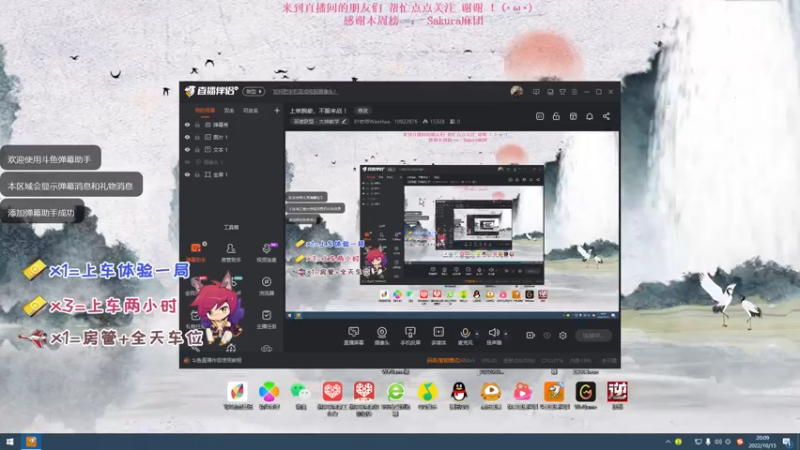Hide the 弹幕秀 source layer
Viewport: 800px width, 450px height.
[x=187, y=124]
